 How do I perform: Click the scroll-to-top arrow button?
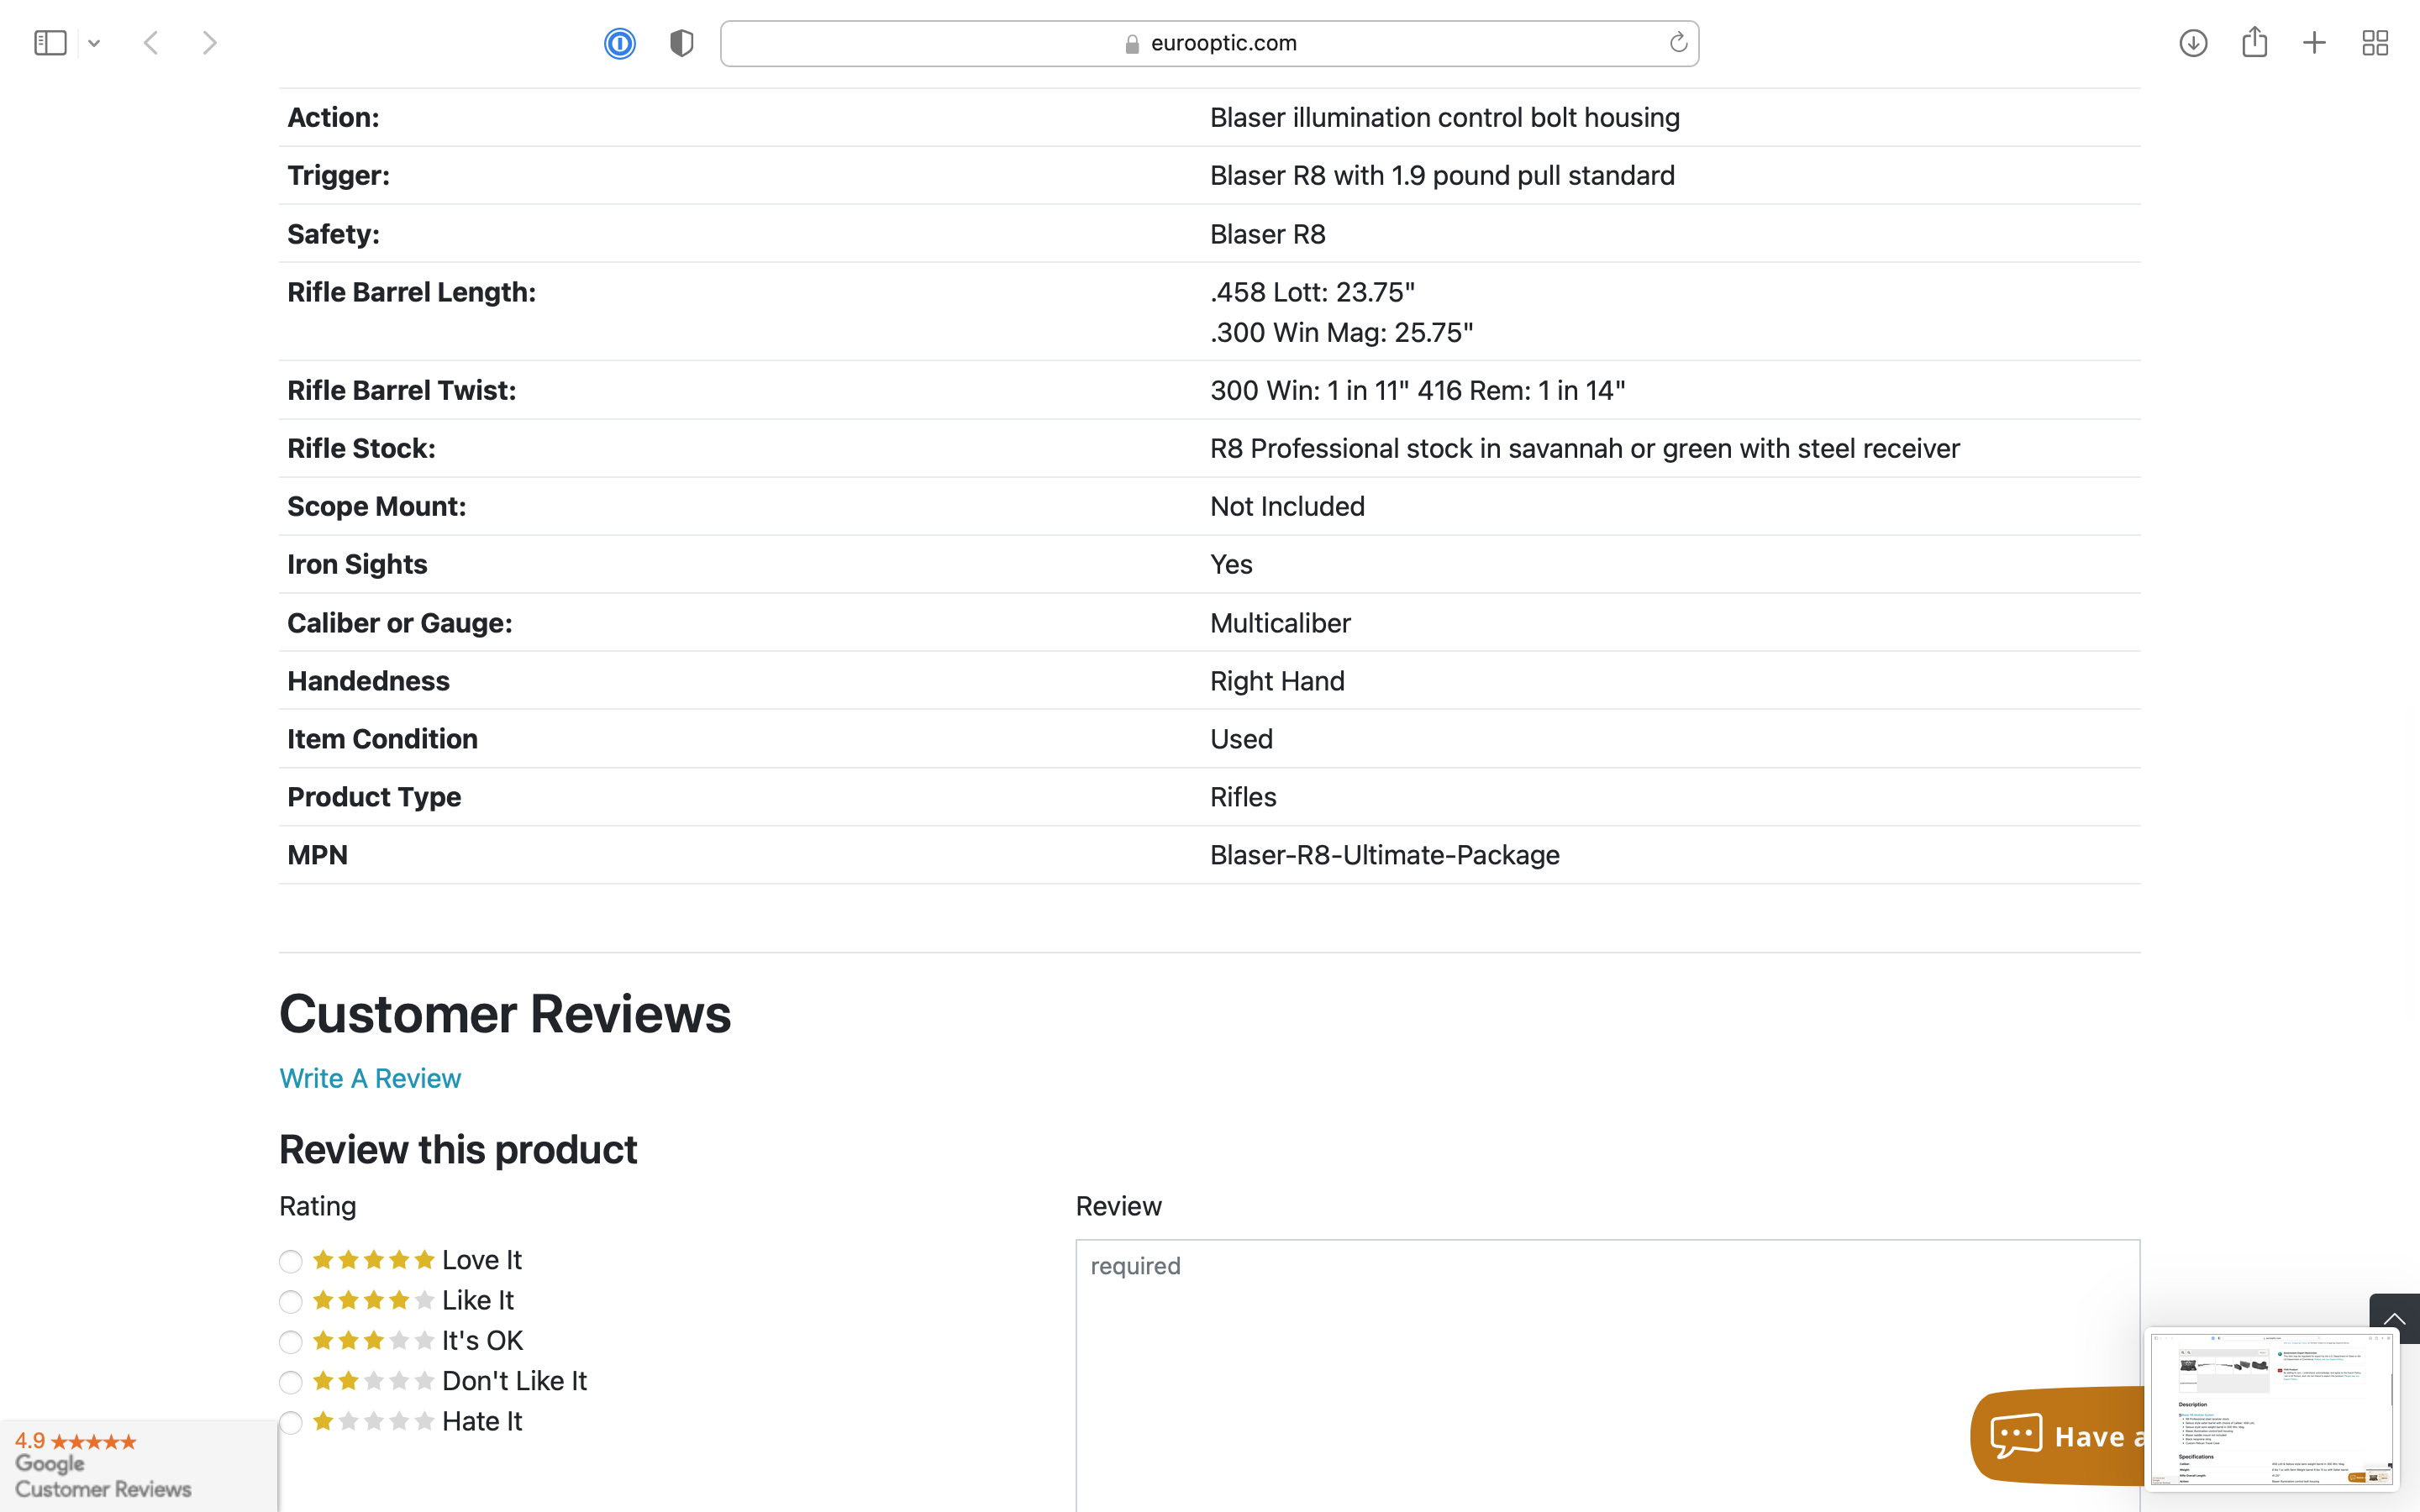tap(2394, 1317)
